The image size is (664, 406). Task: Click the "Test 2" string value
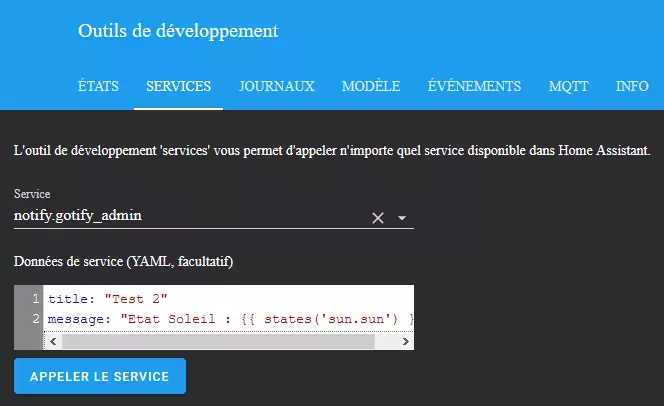pyautogui.click(x=136, y=299)
